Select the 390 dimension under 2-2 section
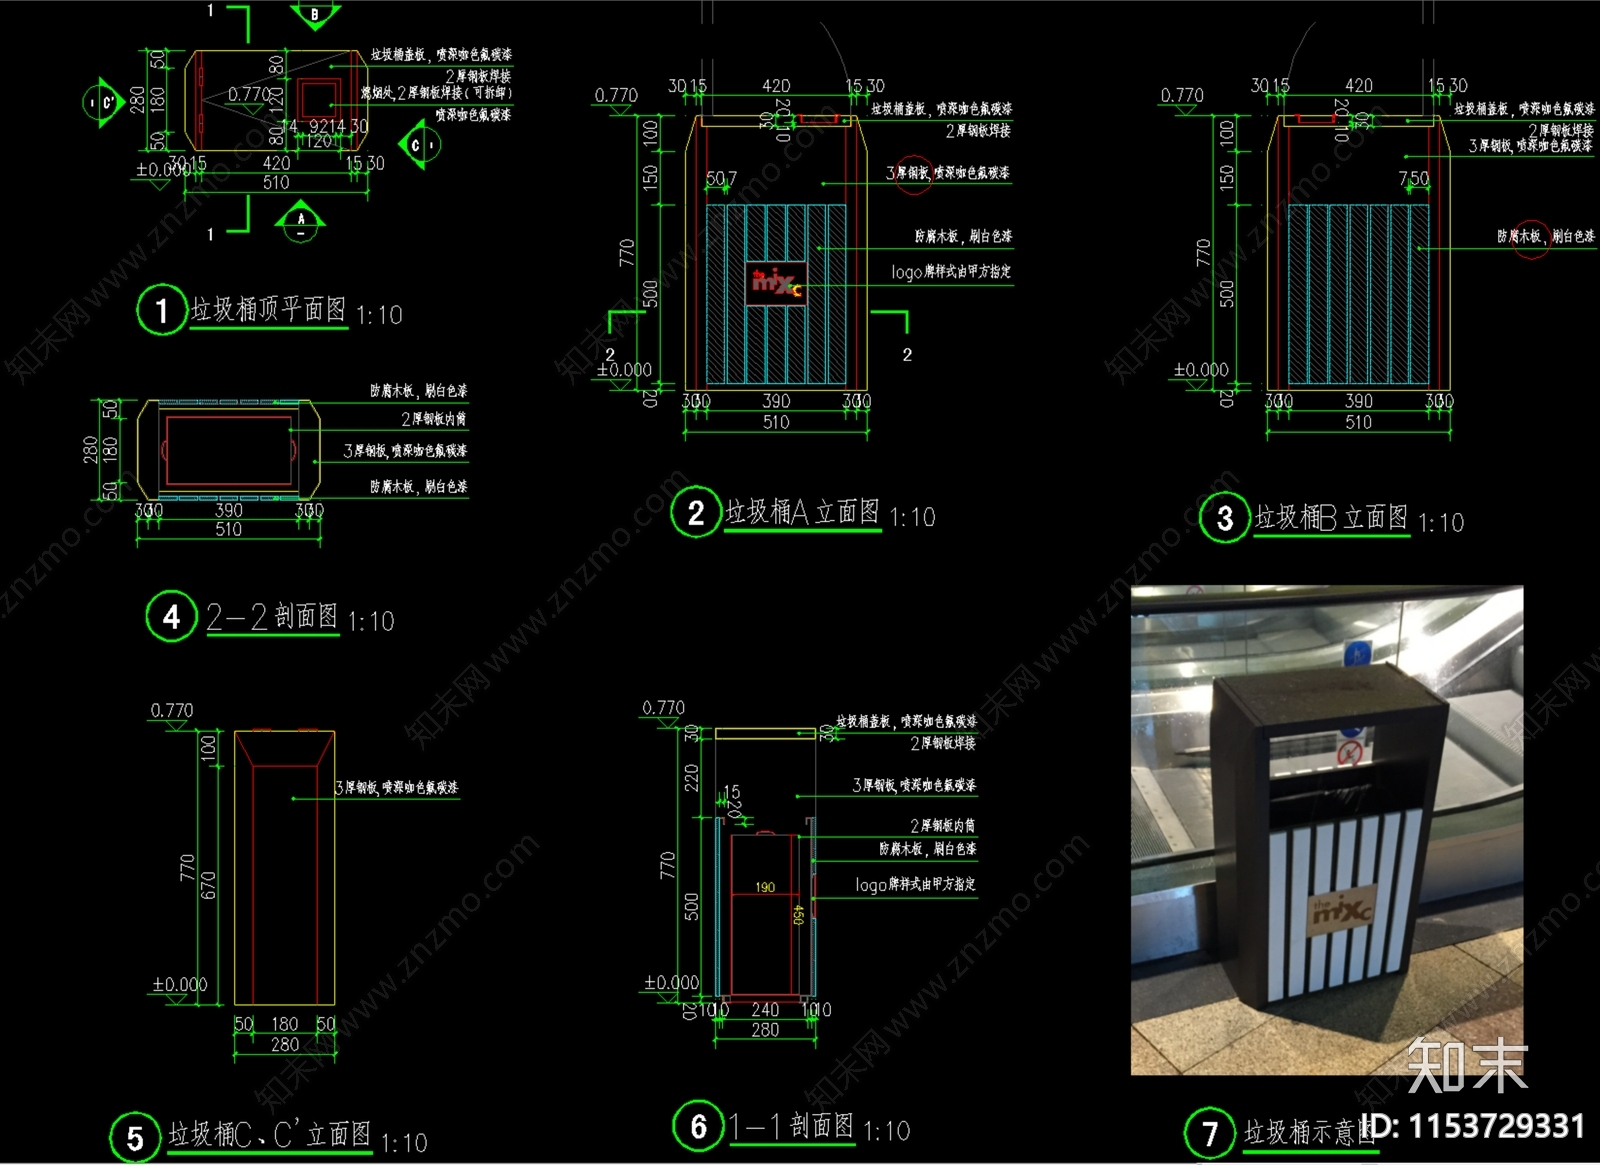 coord(229,510)
